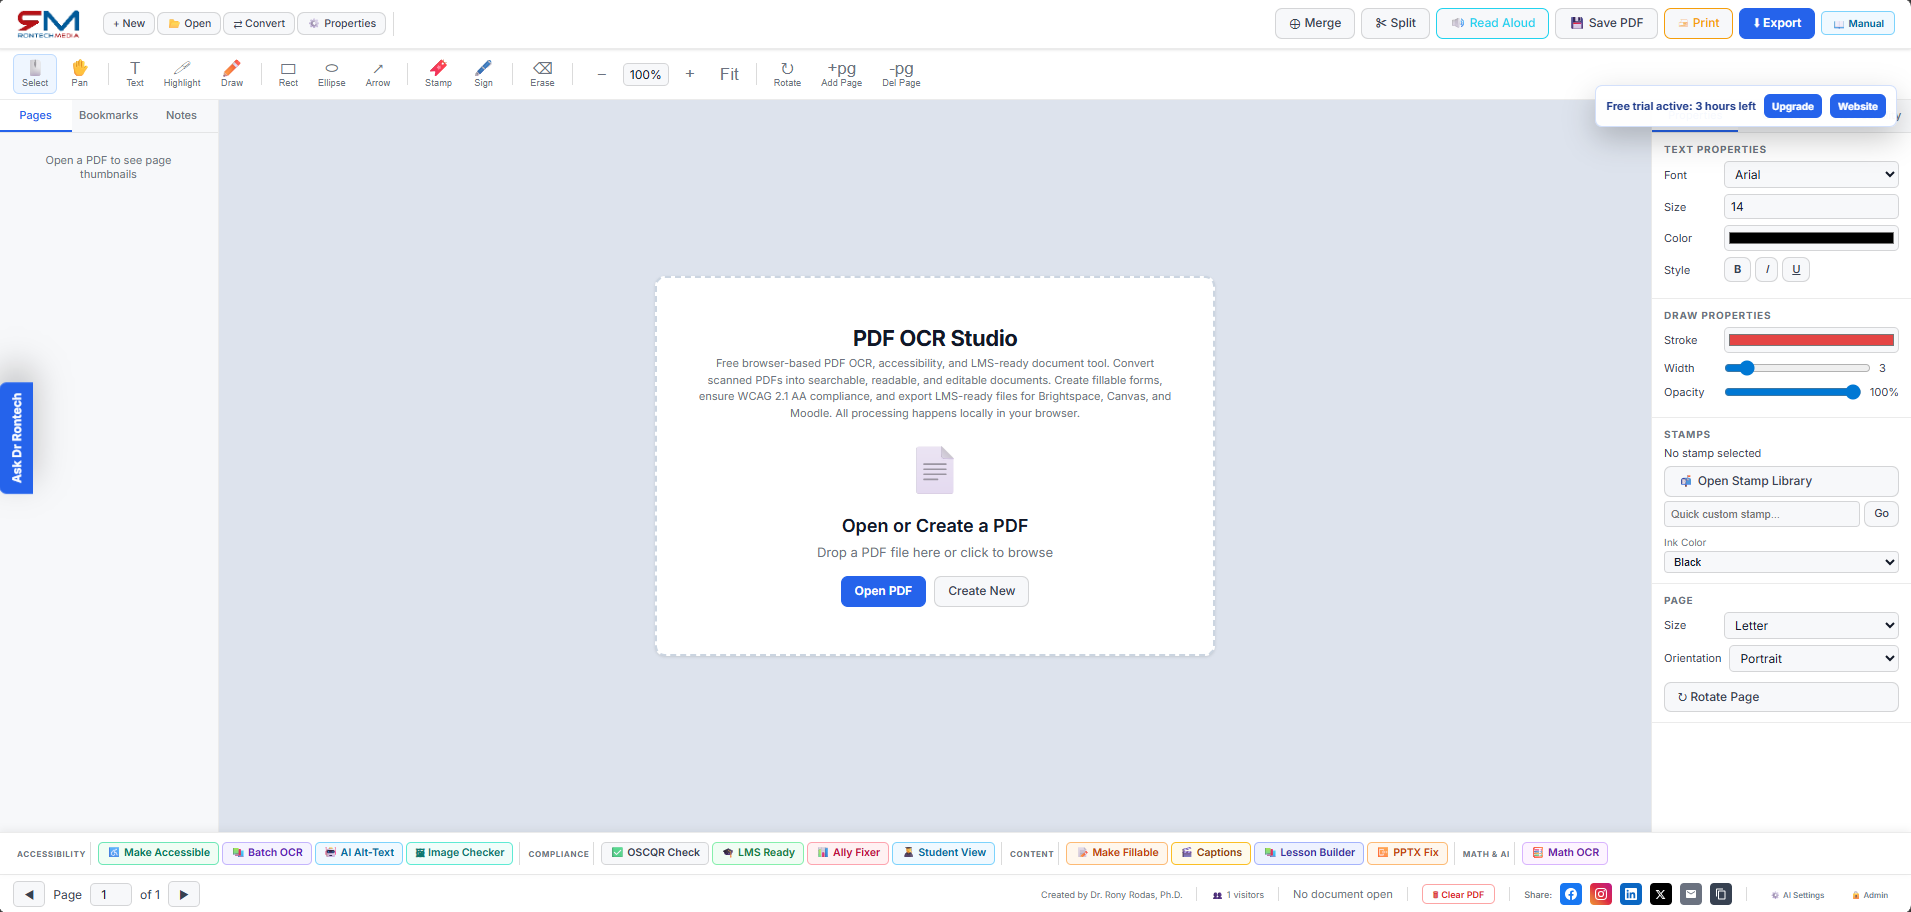Image resolution: width=1911 pixels, height=912 pixels.
Task: Open page Size dropdown showing Letter
Action: [1811, 625]
